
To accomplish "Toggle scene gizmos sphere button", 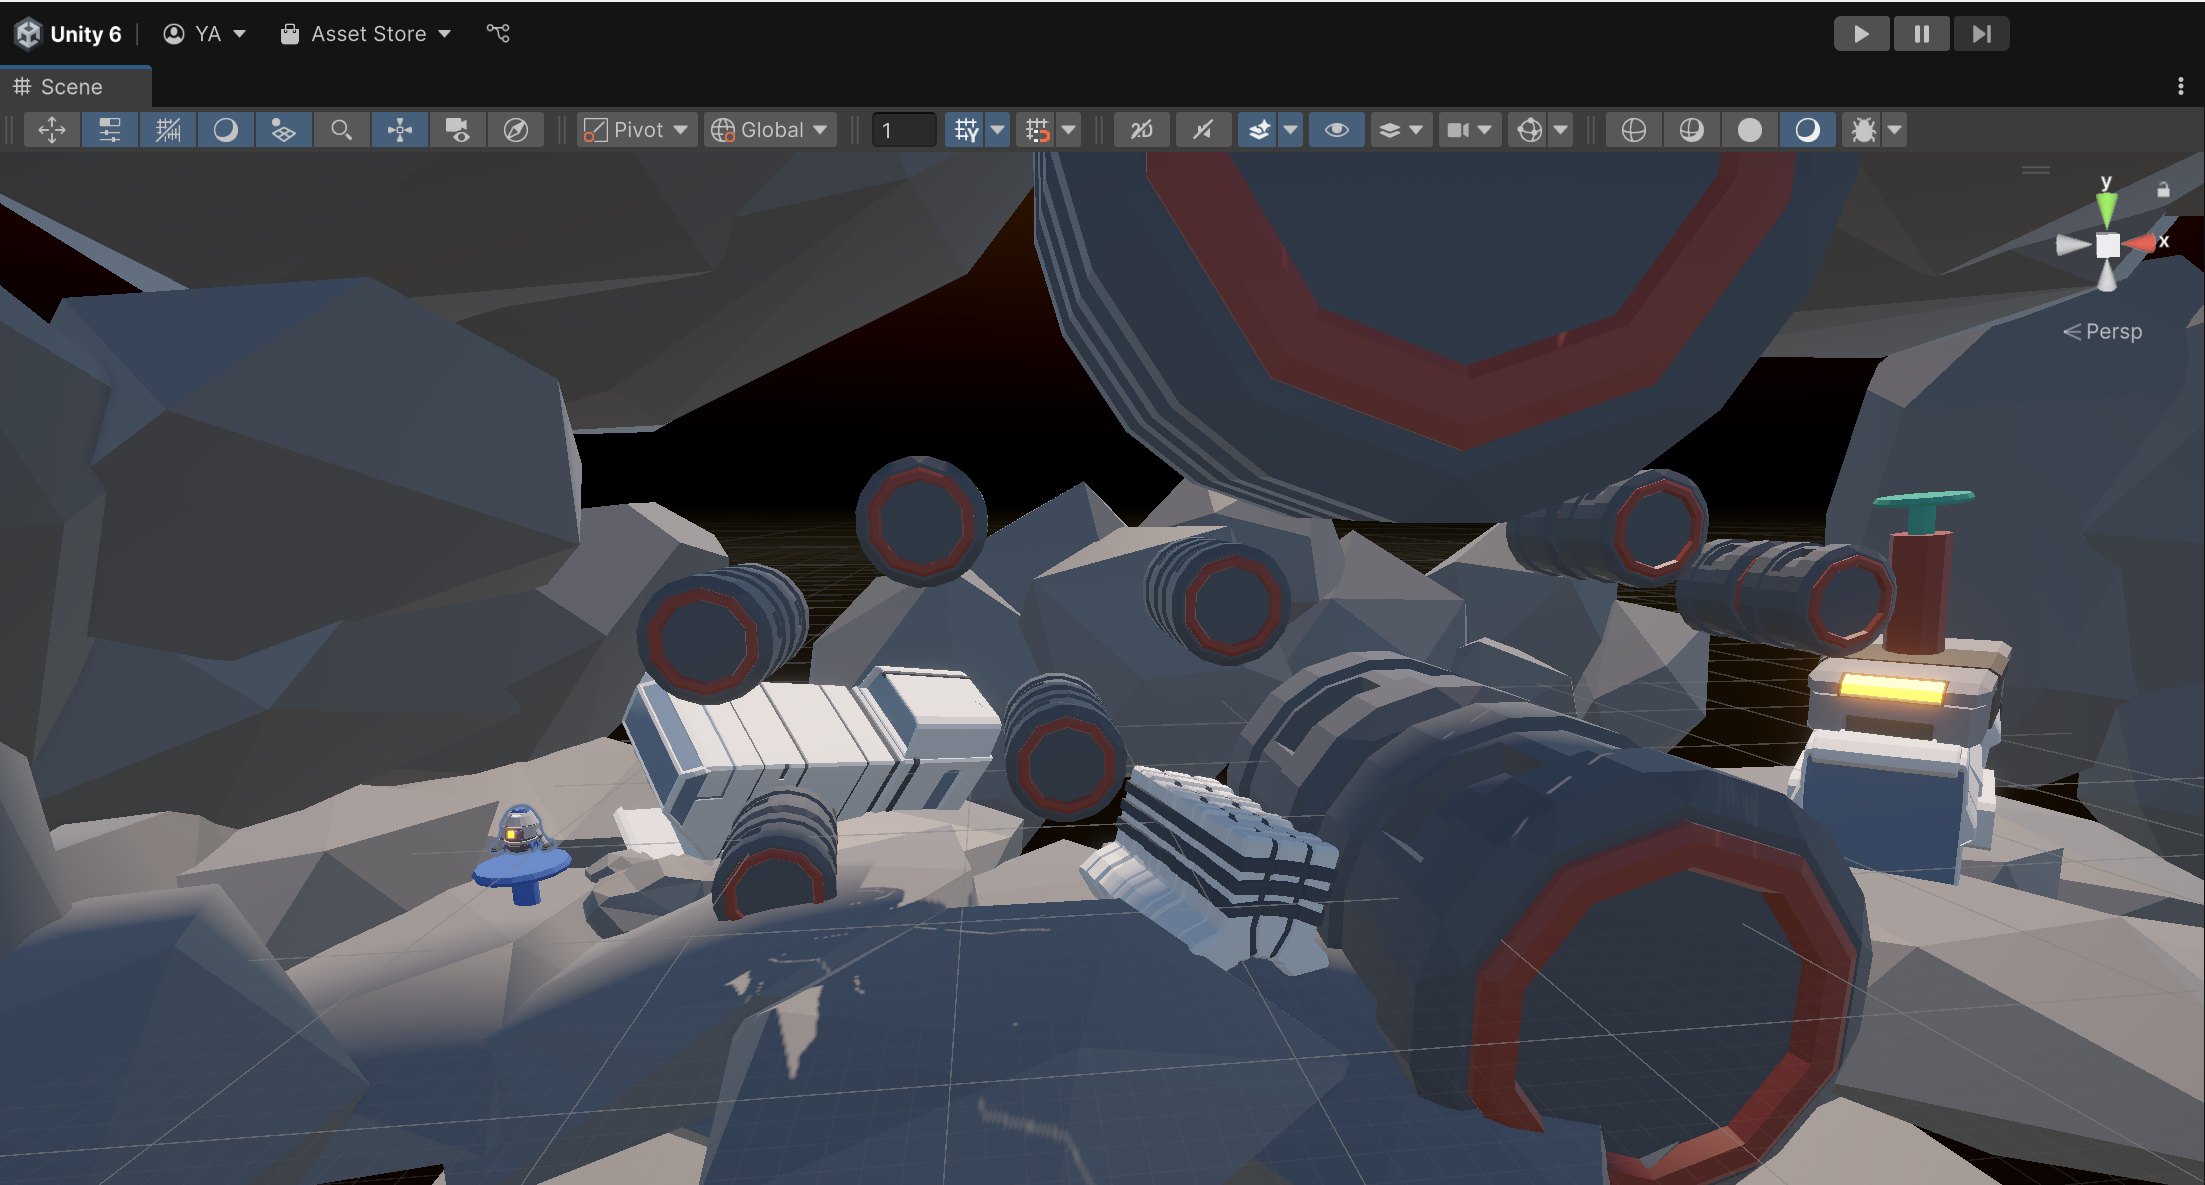I will [1529, 130].
